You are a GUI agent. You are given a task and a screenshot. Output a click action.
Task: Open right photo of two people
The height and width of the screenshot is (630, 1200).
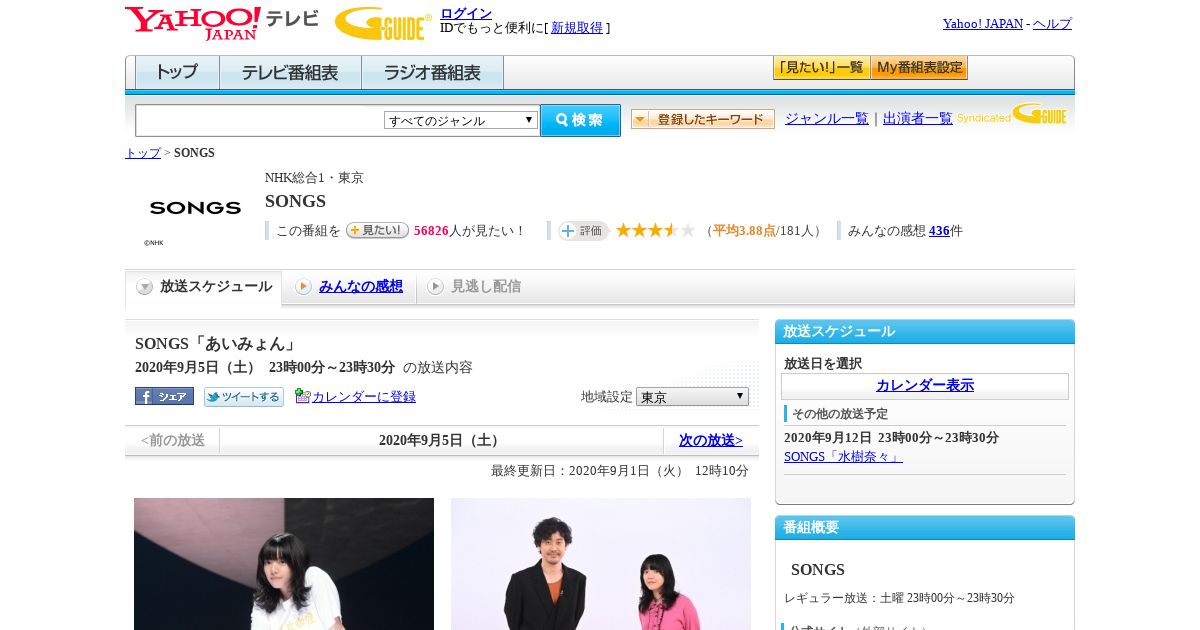pyautogui.click(x=601, y=564)
